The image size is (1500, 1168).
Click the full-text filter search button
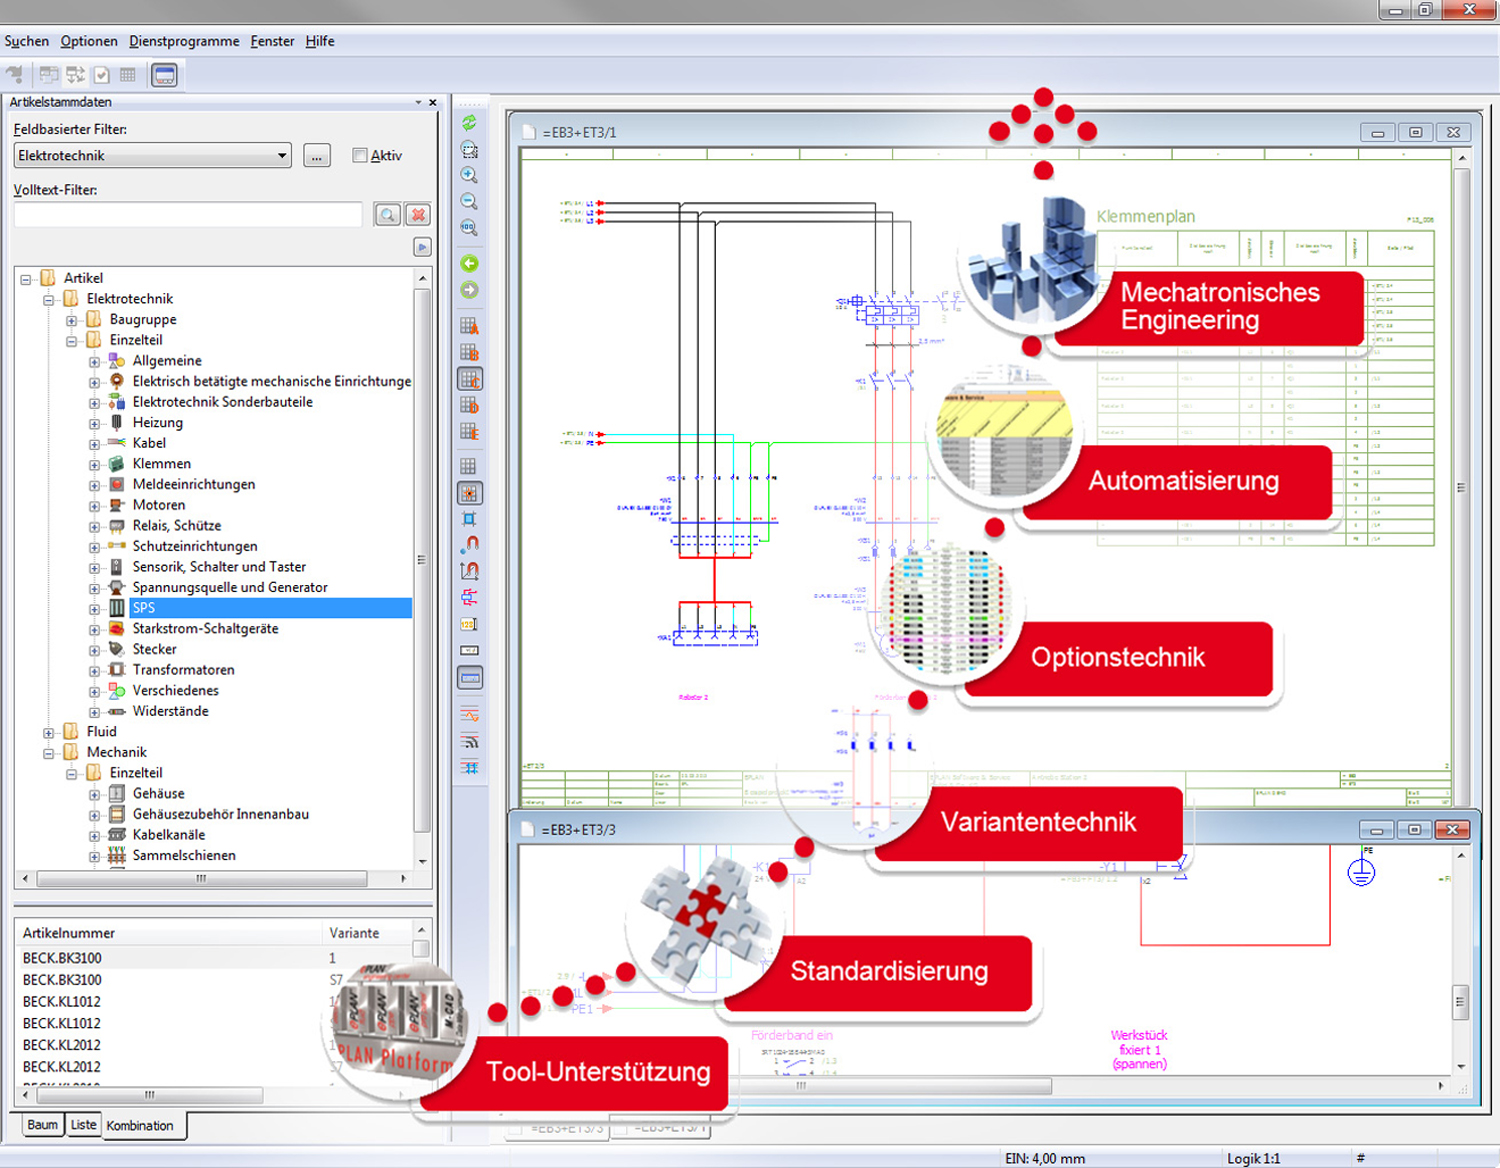click(x=387, y=215)
